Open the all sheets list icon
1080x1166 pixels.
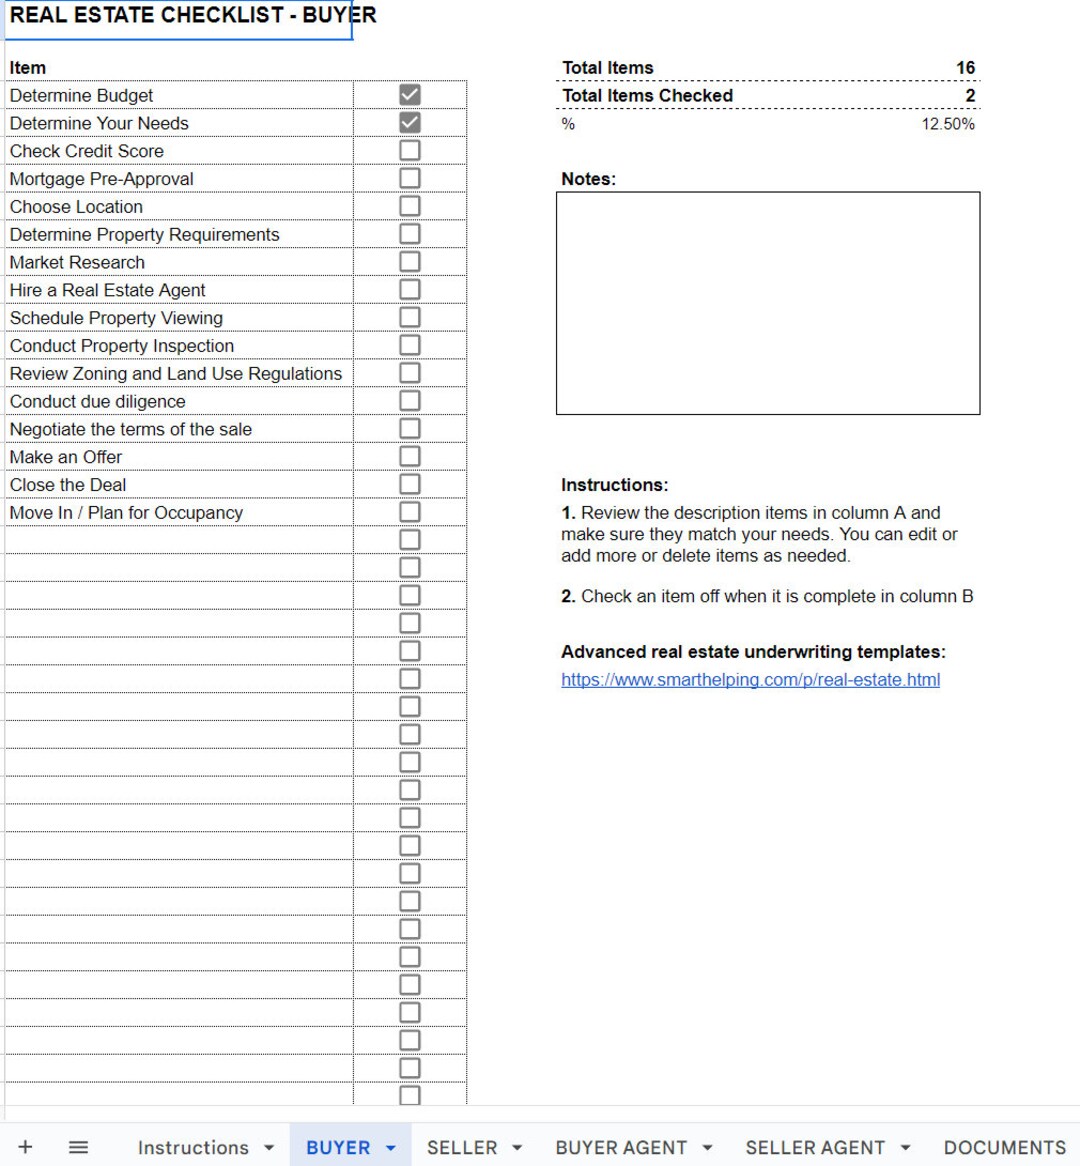(x=78, y=1147)
